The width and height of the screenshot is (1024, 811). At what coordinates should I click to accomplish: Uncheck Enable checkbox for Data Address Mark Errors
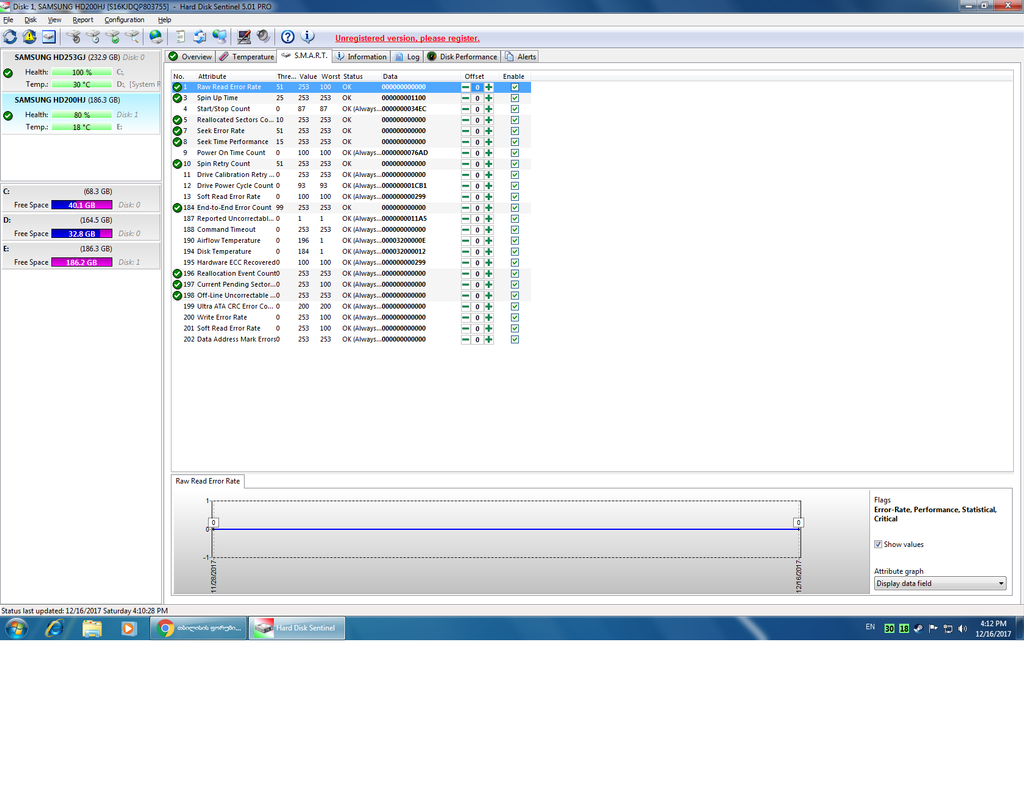[x=515, y=340]
